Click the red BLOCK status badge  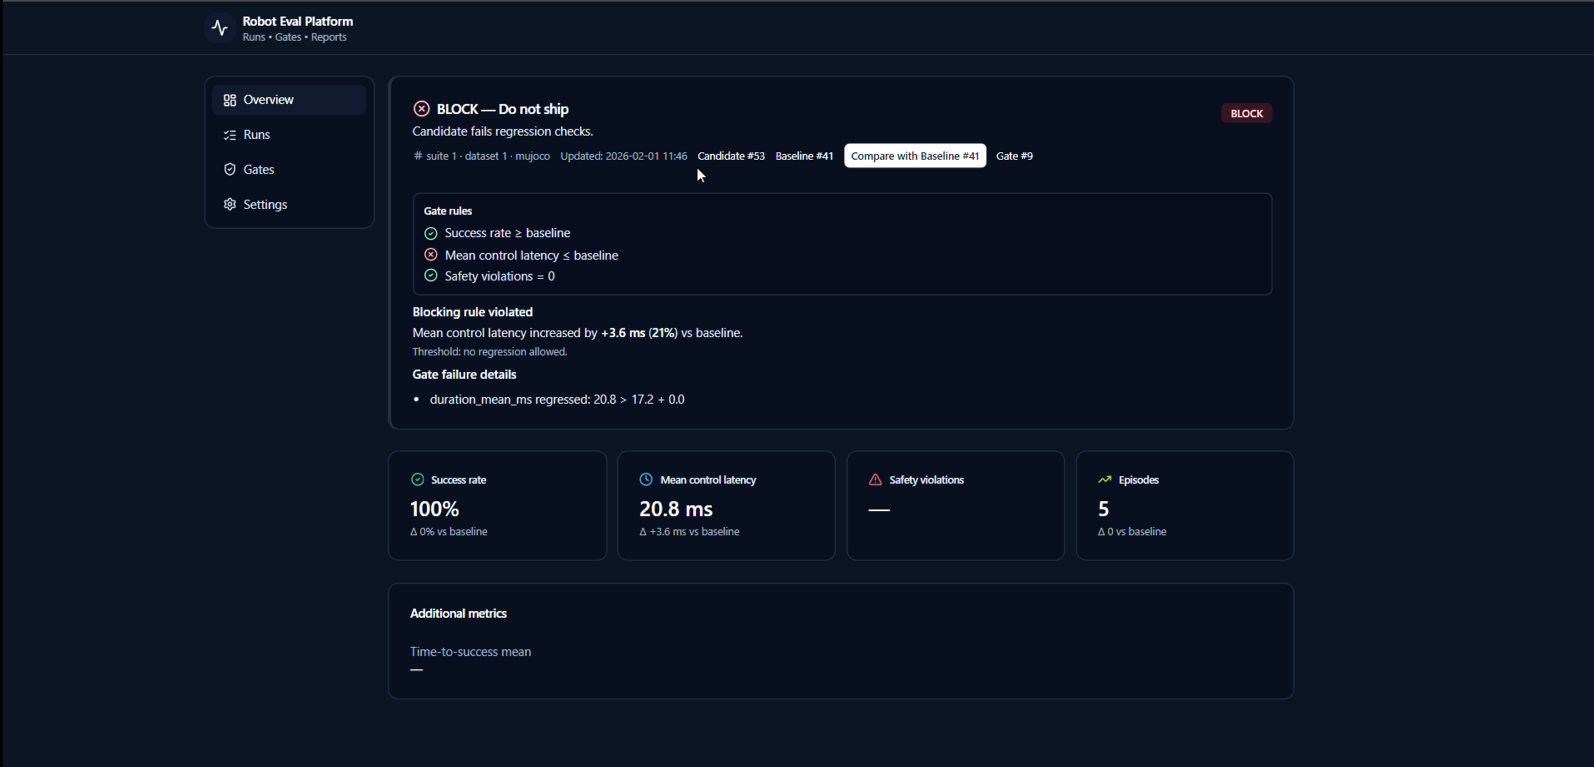coord(1246,113)
